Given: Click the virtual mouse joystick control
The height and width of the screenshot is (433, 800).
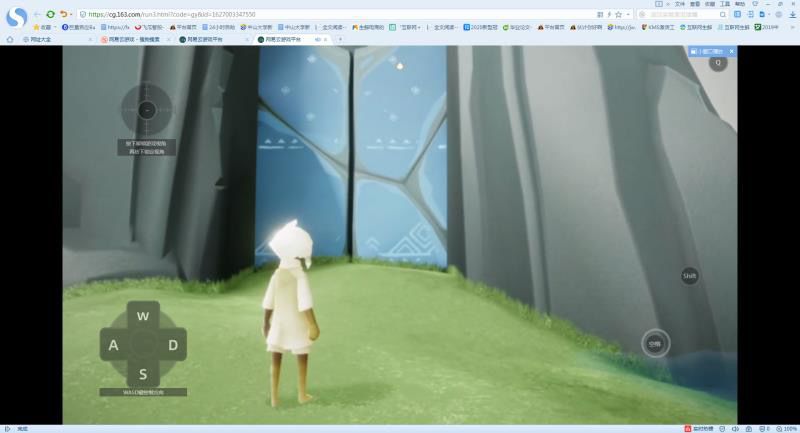Looking at the screenshot, I should 147,109.
